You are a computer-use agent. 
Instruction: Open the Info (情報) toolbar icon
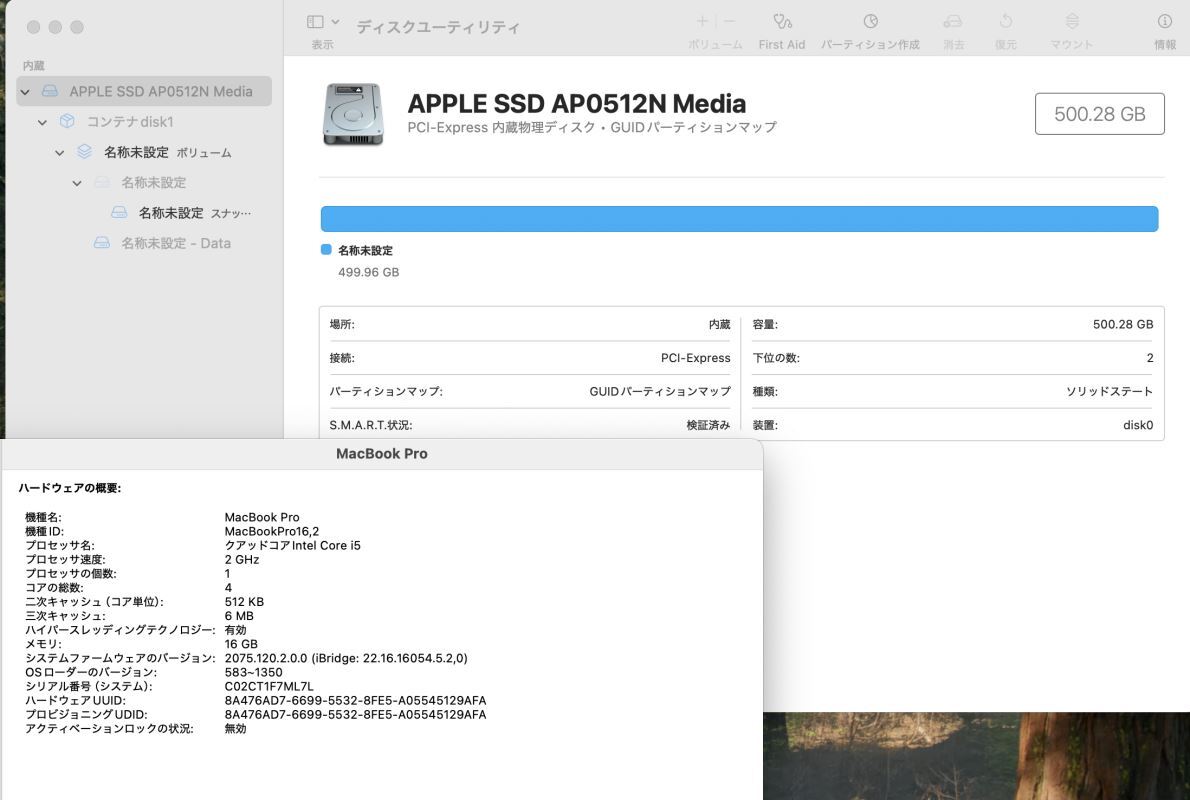(x=1164, y=22)
